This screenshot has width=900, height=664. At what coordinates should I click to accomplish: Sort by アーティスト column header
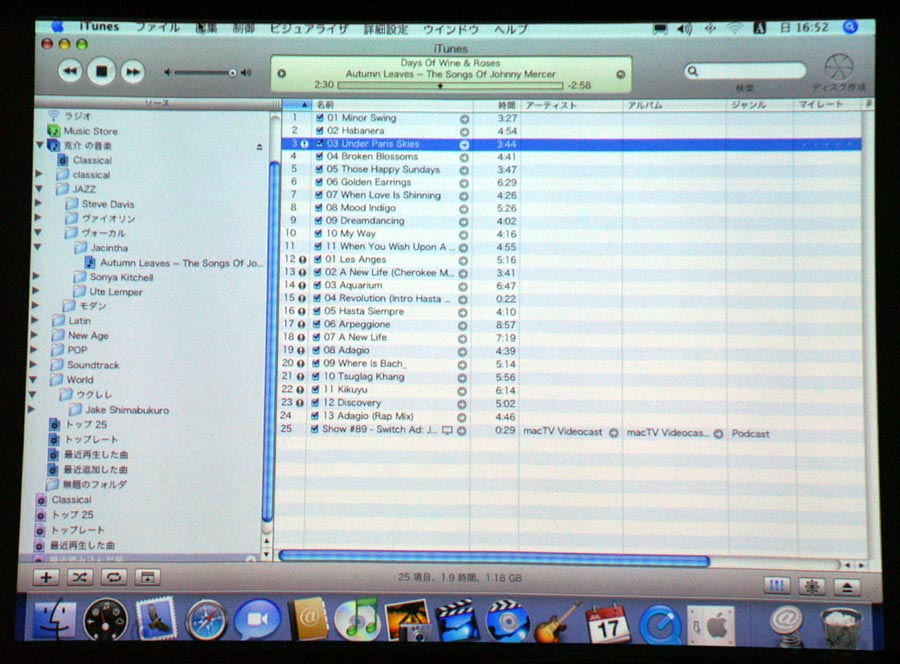coord(571,106)
